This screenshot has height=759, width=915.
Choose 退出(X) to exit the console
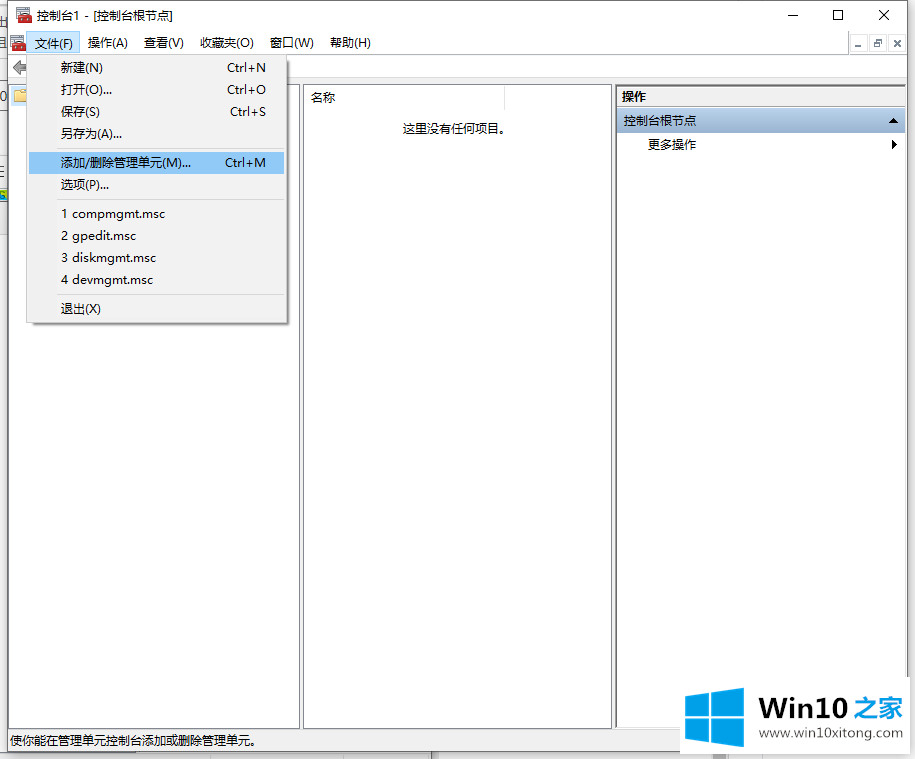tap(156, 309)
